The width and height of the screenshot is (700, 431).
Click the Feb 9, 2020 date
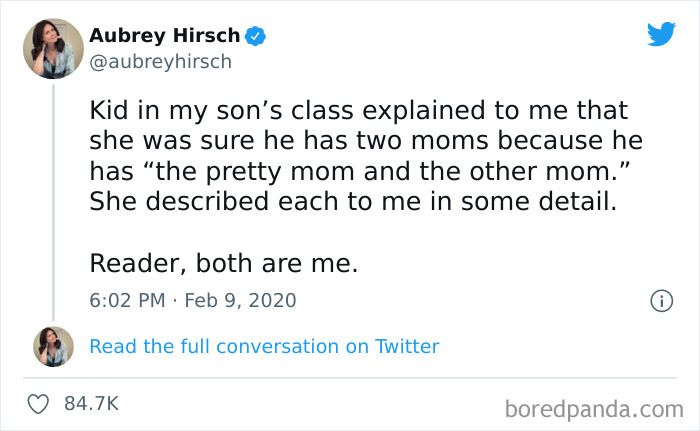pyautogui.click(x=241, y=300)
